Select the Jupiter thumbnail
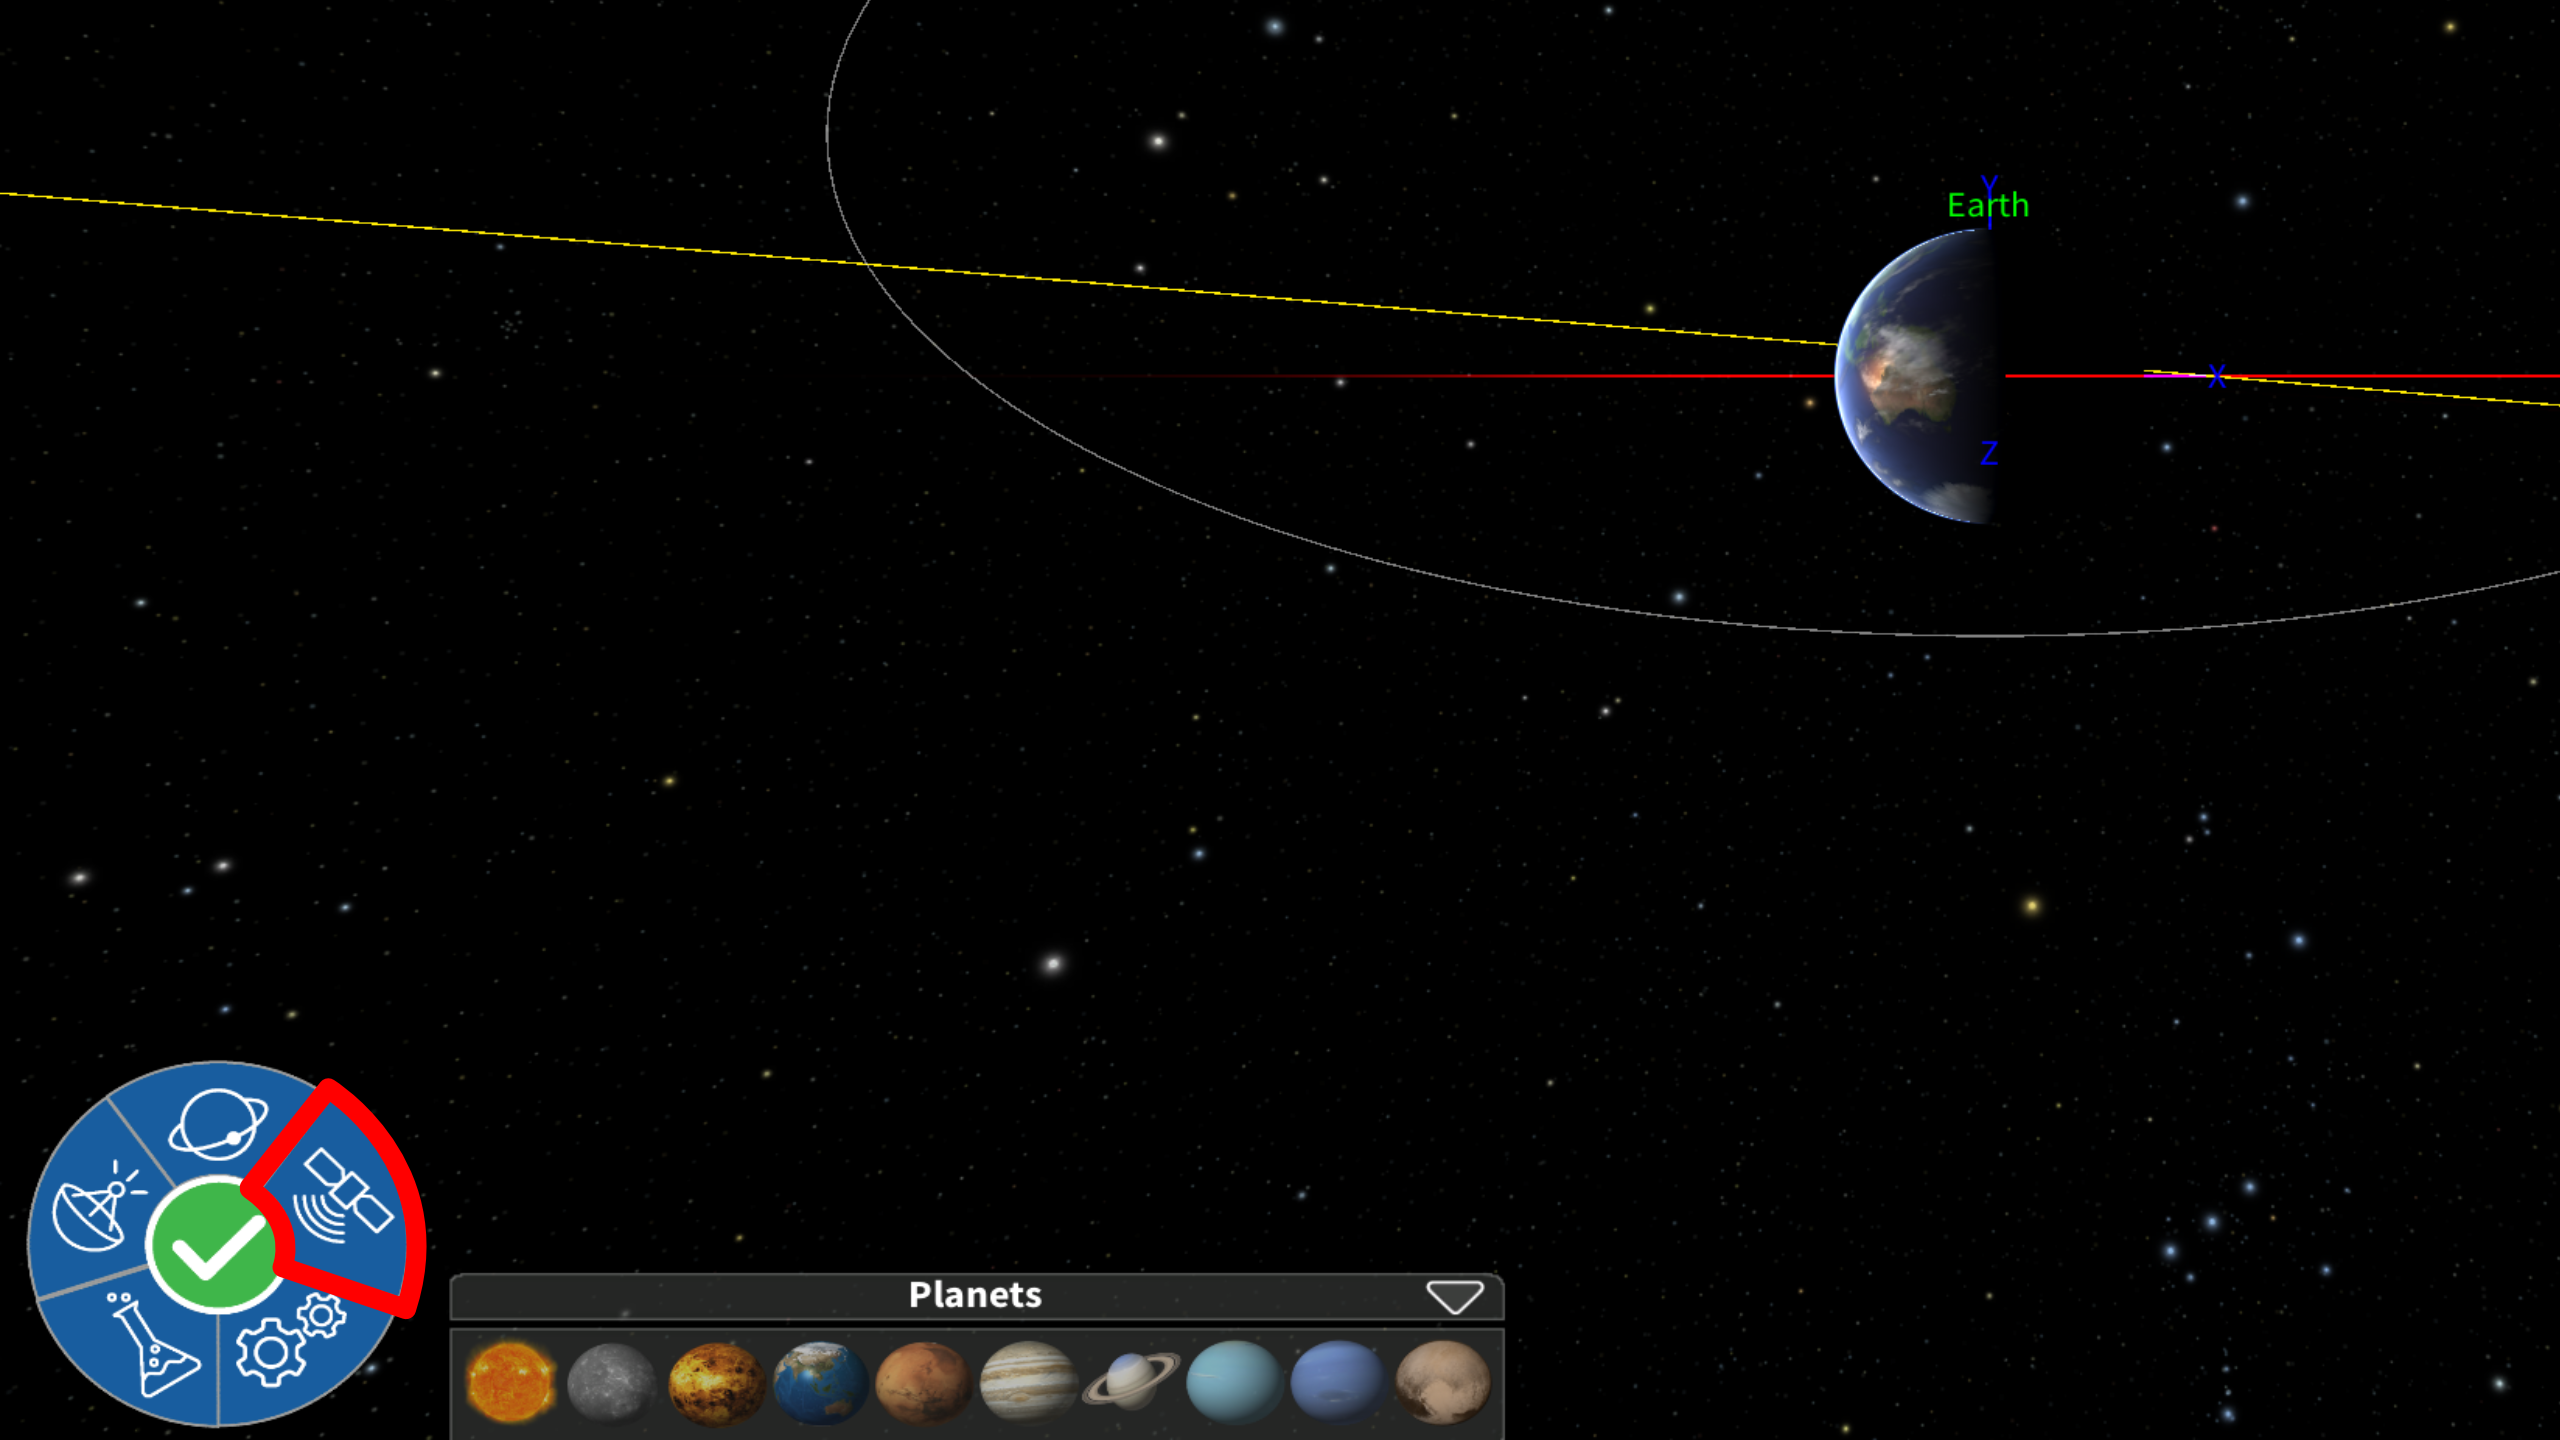2560x1440 pixels. (1028, 1382)
